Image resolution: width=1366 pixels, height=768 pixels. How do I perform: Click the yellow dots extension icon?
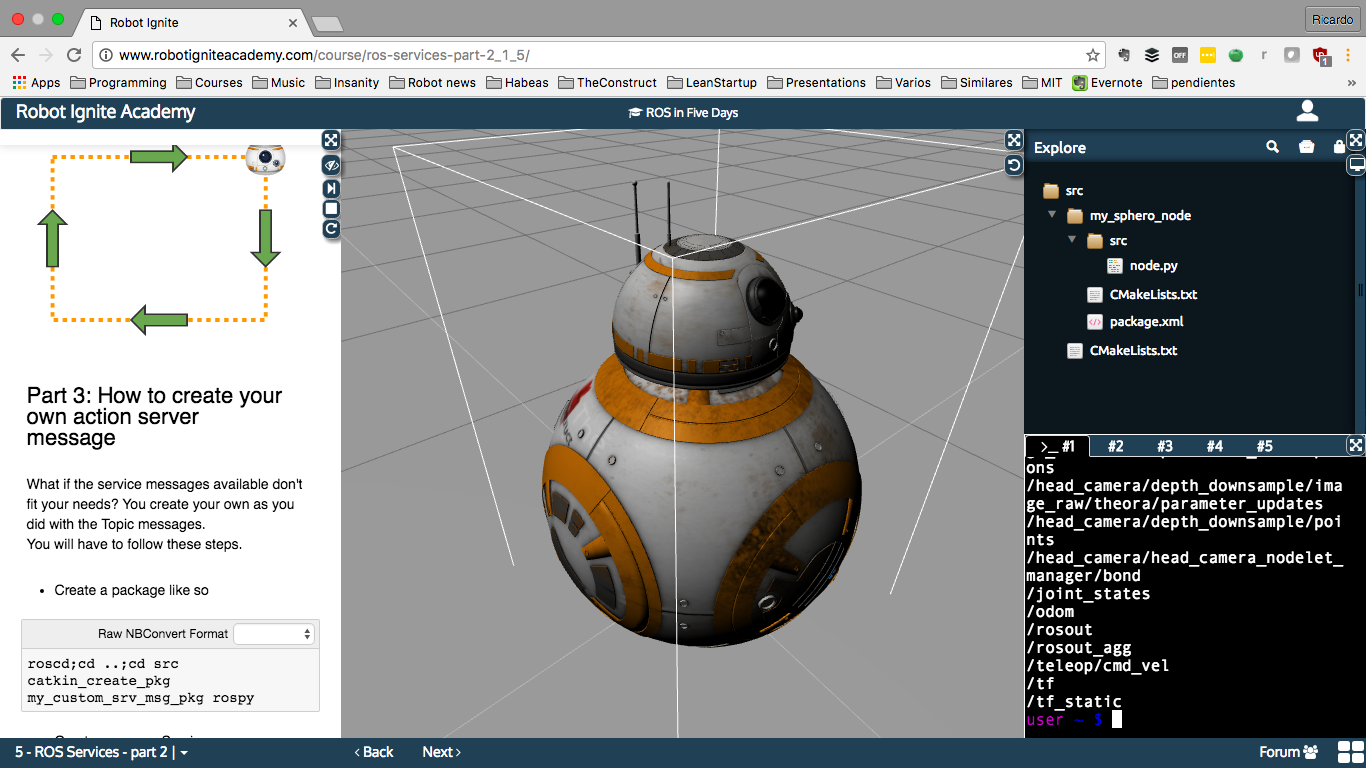1208,55
